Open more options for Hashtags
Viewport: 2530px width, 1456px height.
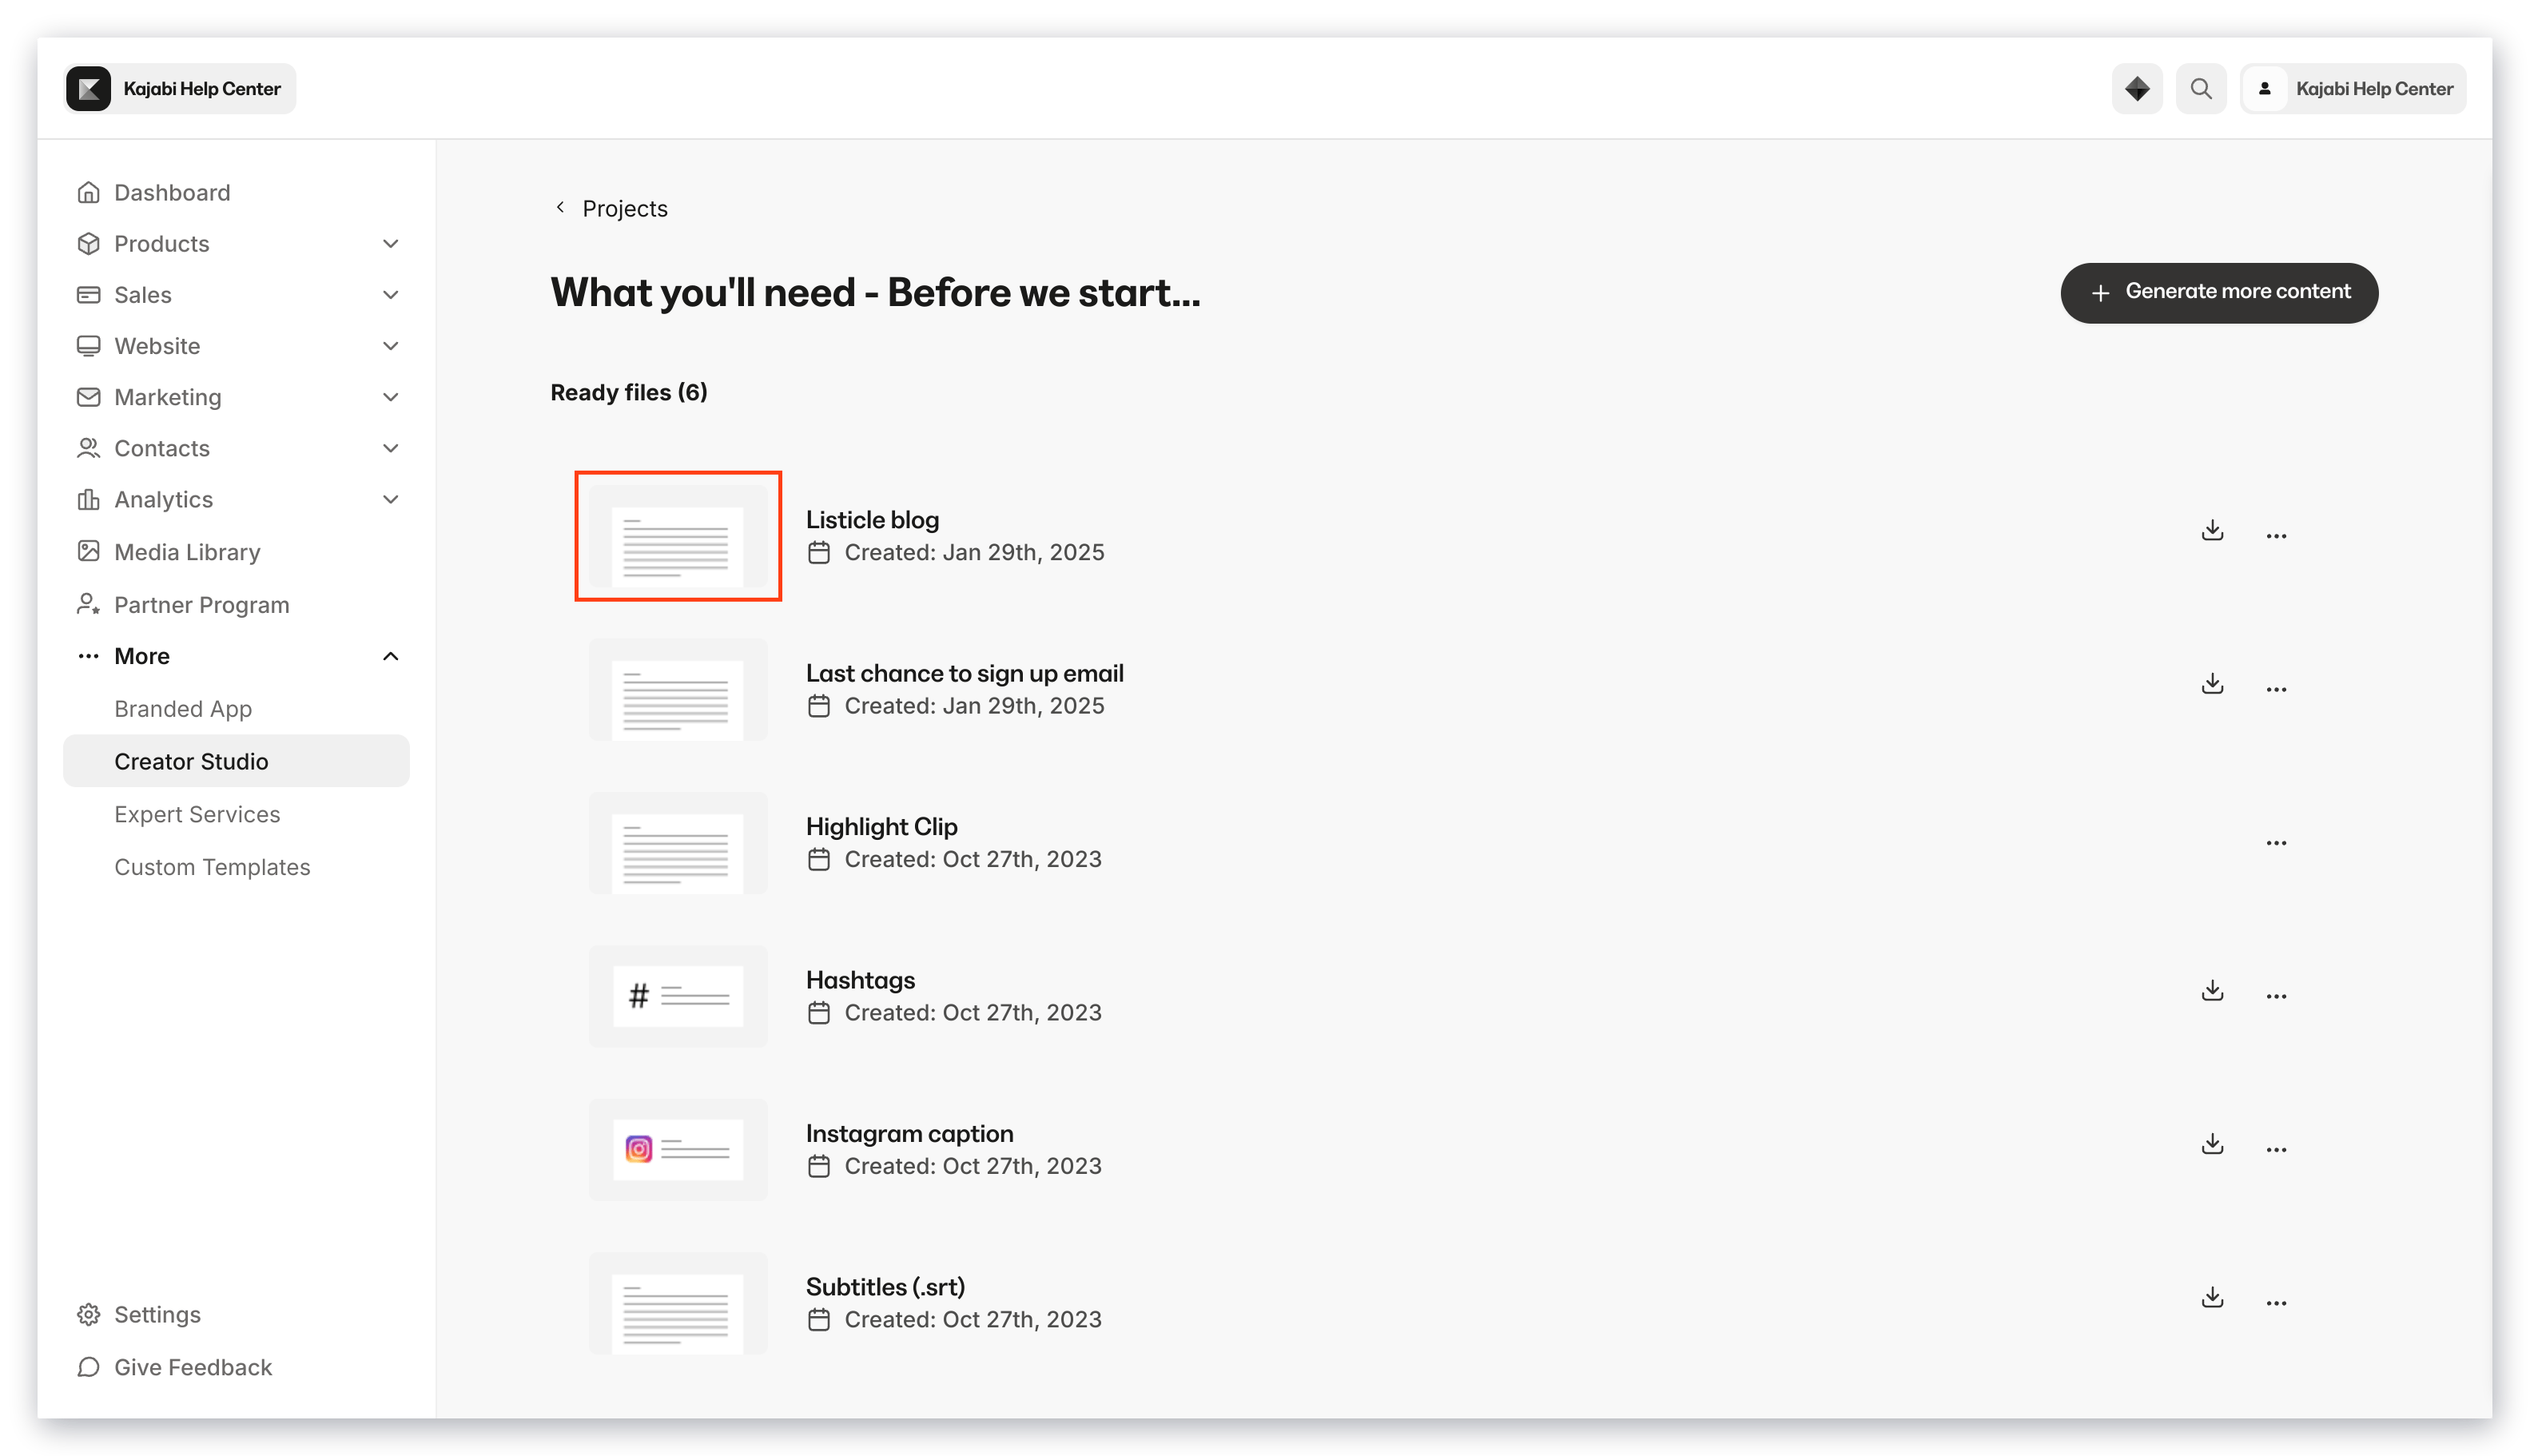click(x=2276, y=997)
